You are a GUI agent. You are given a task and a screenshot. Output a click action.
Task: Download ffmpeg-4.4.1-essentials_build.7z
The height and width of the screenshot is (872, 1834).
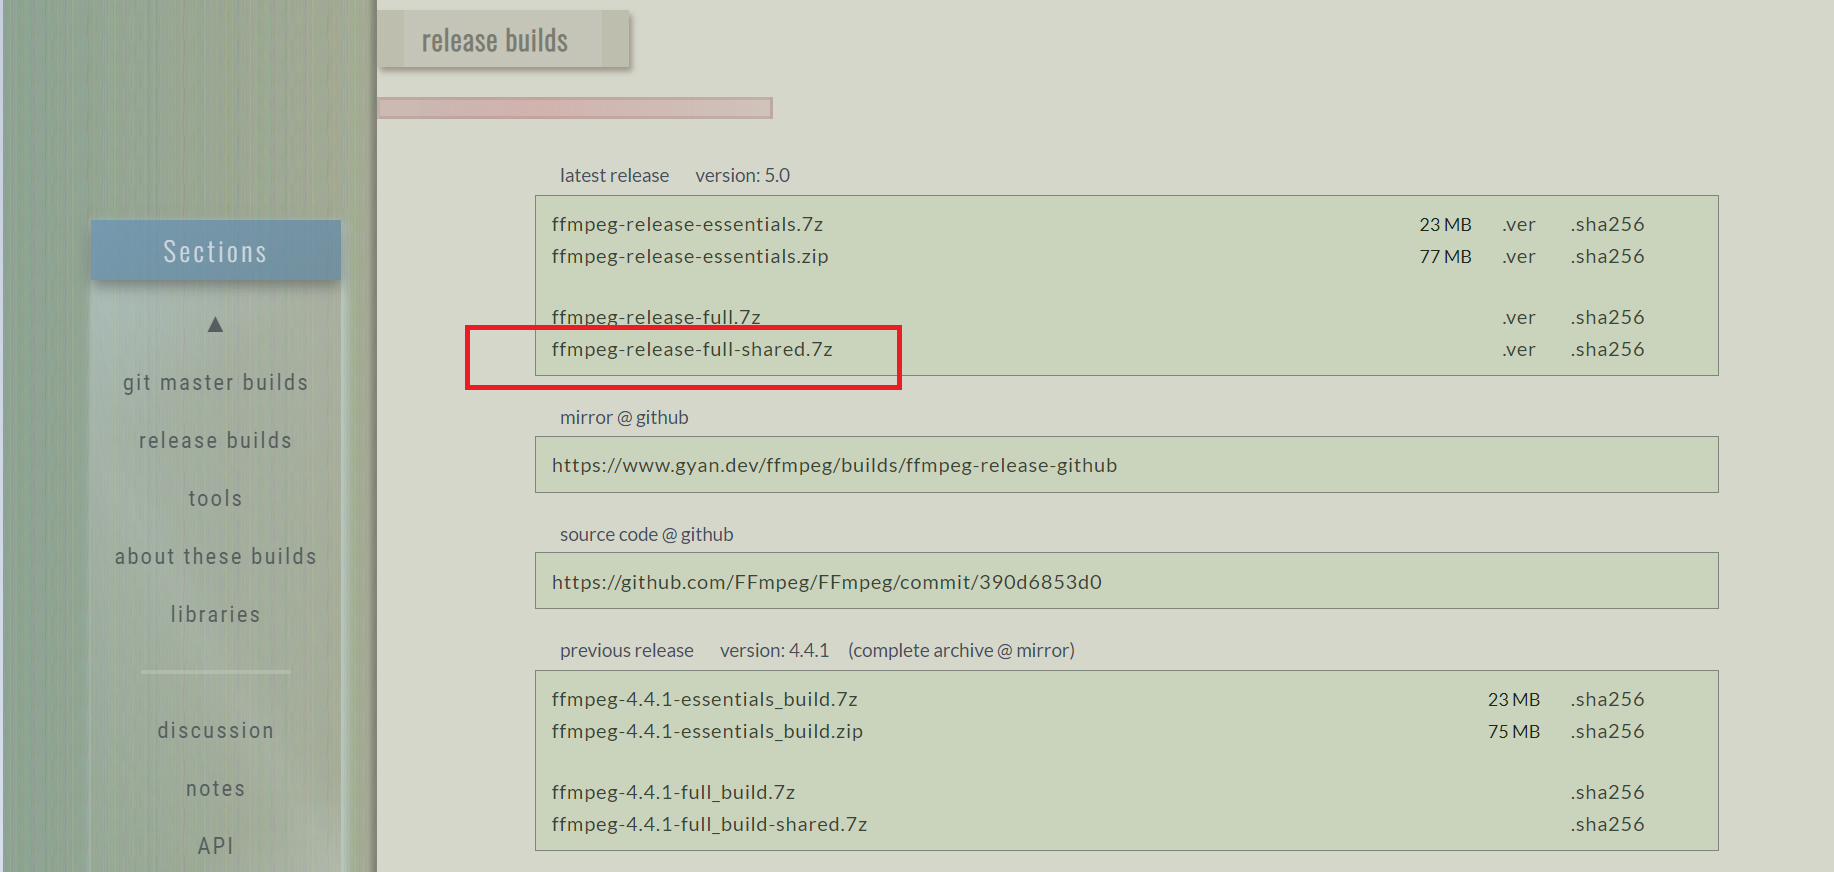pos(704,700)
